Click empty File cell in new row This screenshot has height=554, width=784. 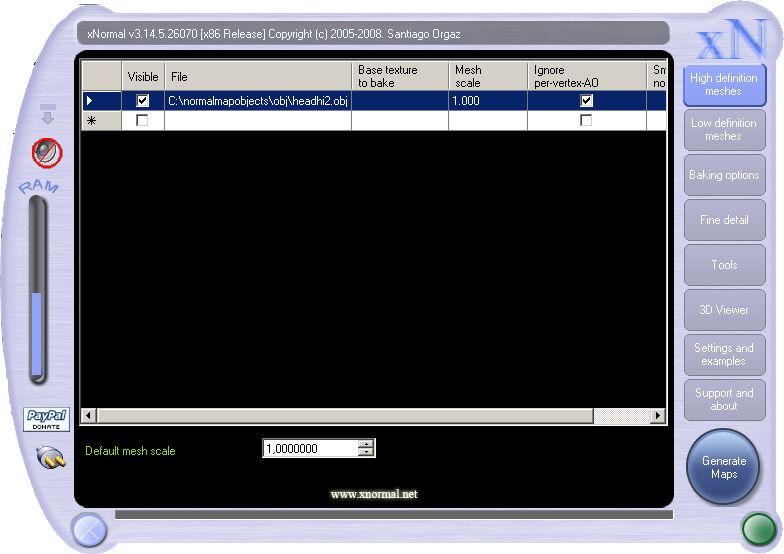pos(258,120)
